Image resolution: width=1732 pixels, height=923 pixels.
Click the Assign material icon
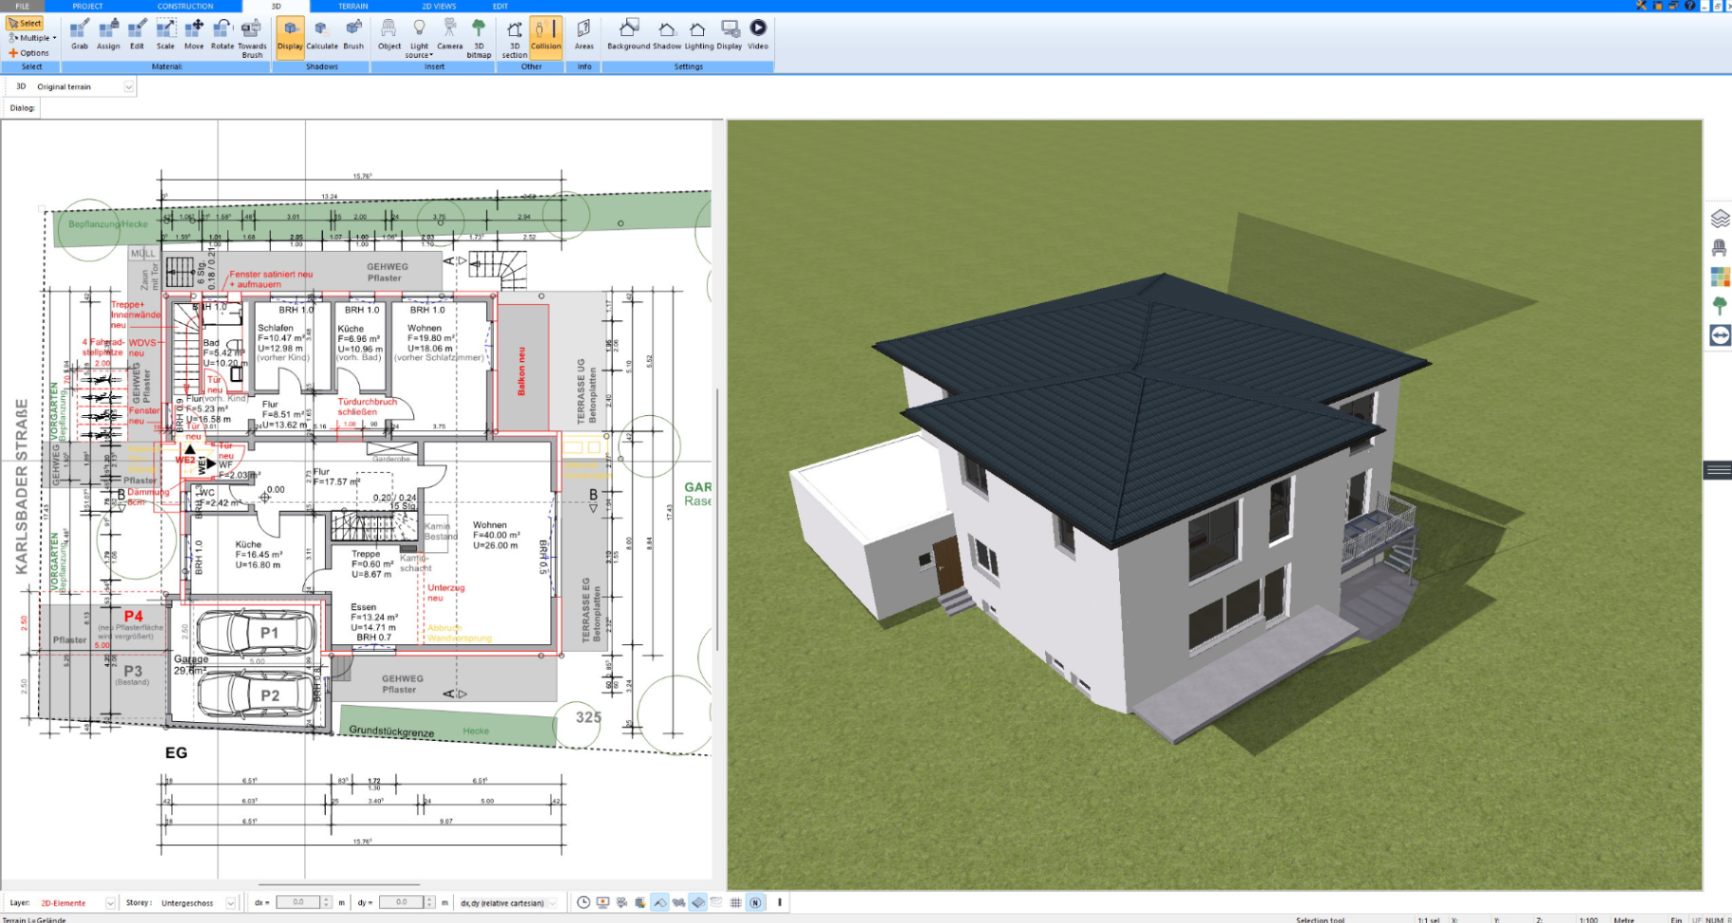108,35
